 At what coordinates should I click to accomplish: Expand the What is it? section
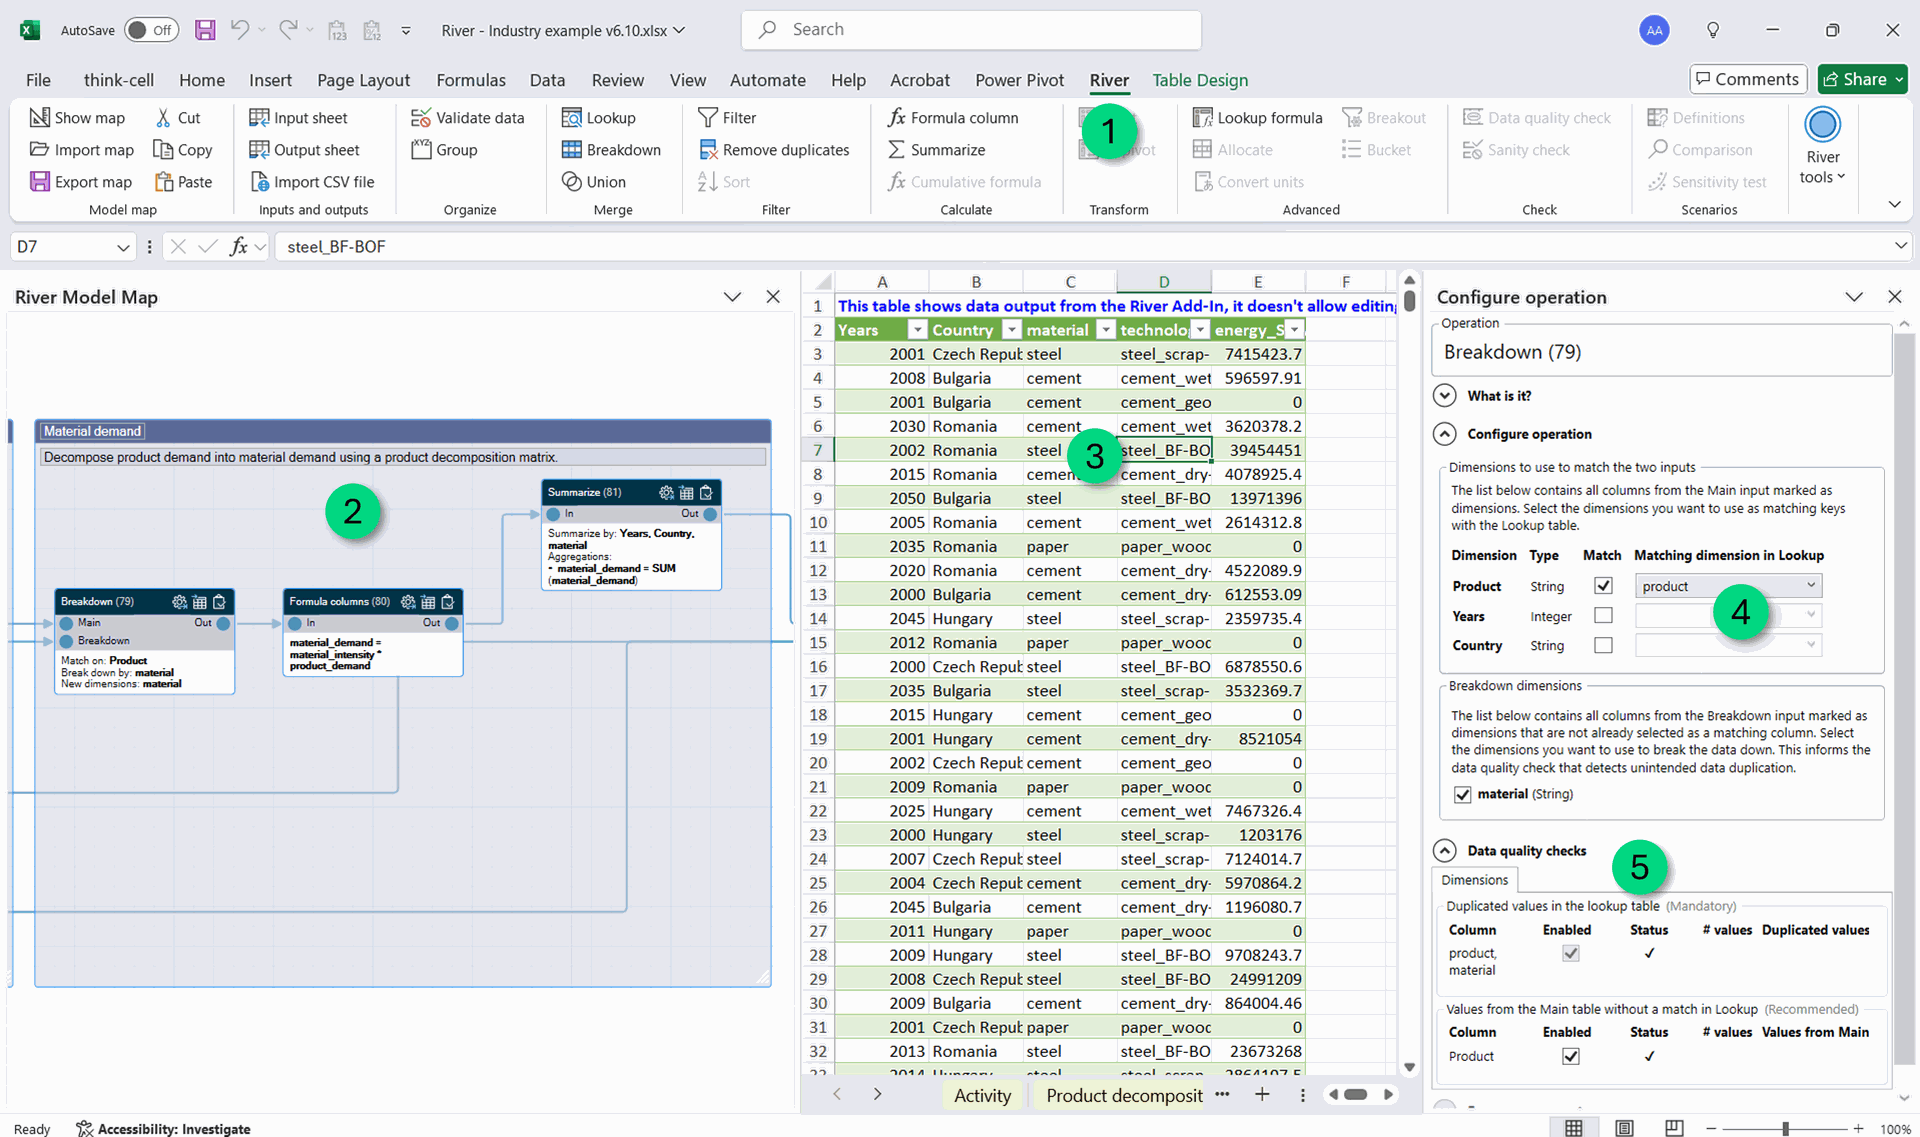click(1445, 396)
